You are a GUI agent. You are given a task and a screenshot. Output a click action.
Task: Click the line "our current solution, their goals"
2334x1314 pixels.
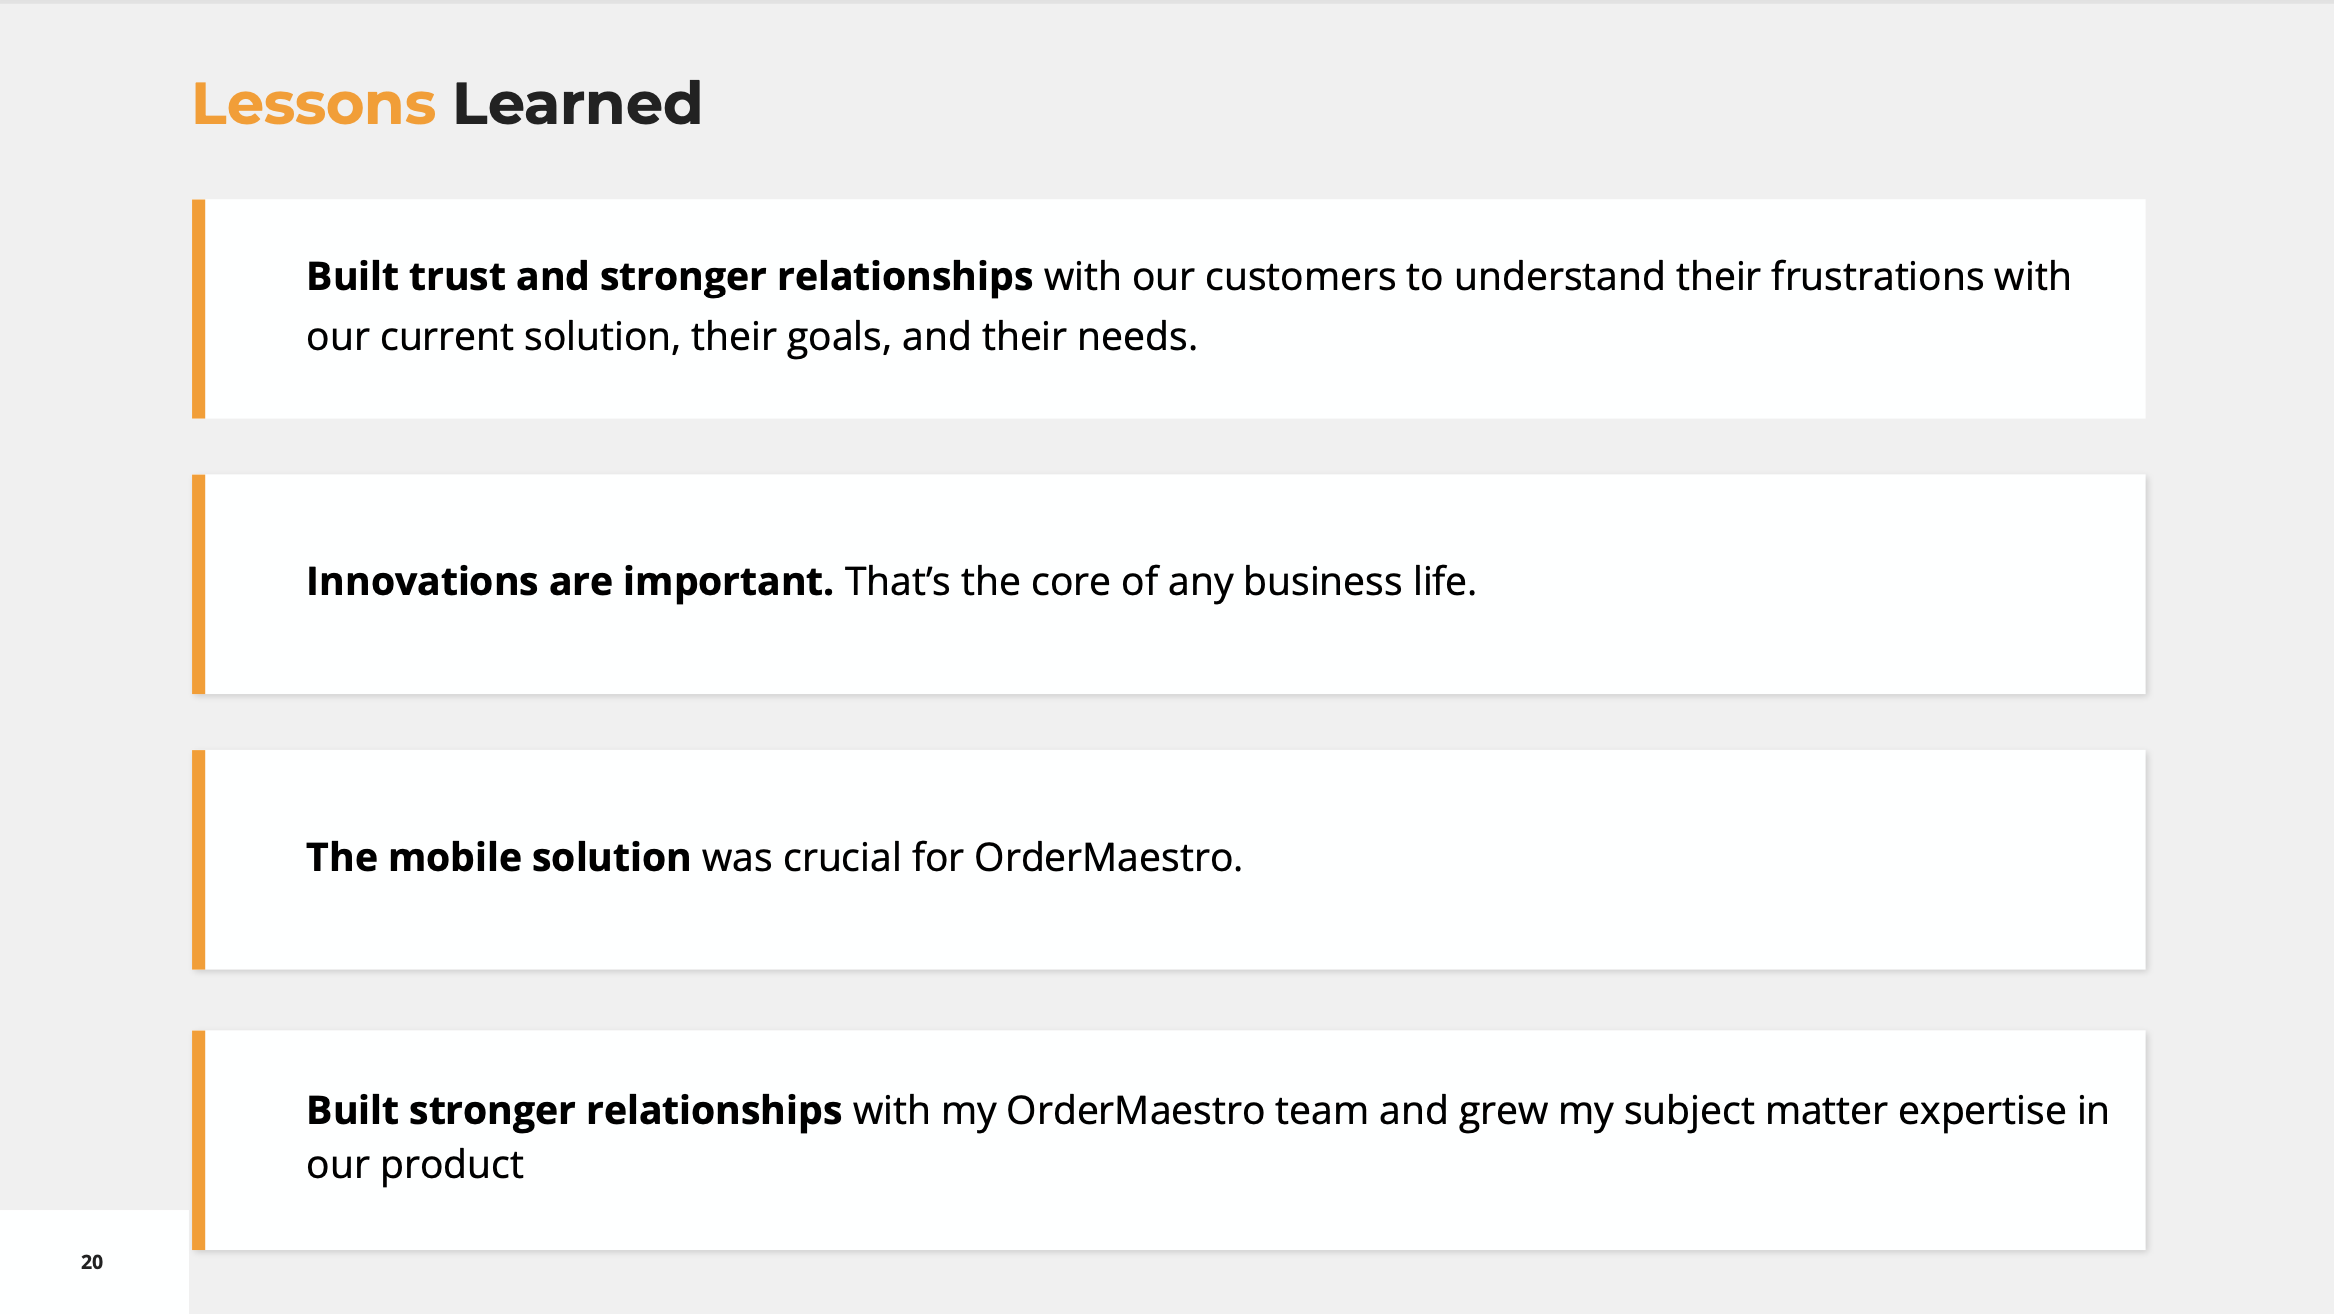(x=750, y=337)
